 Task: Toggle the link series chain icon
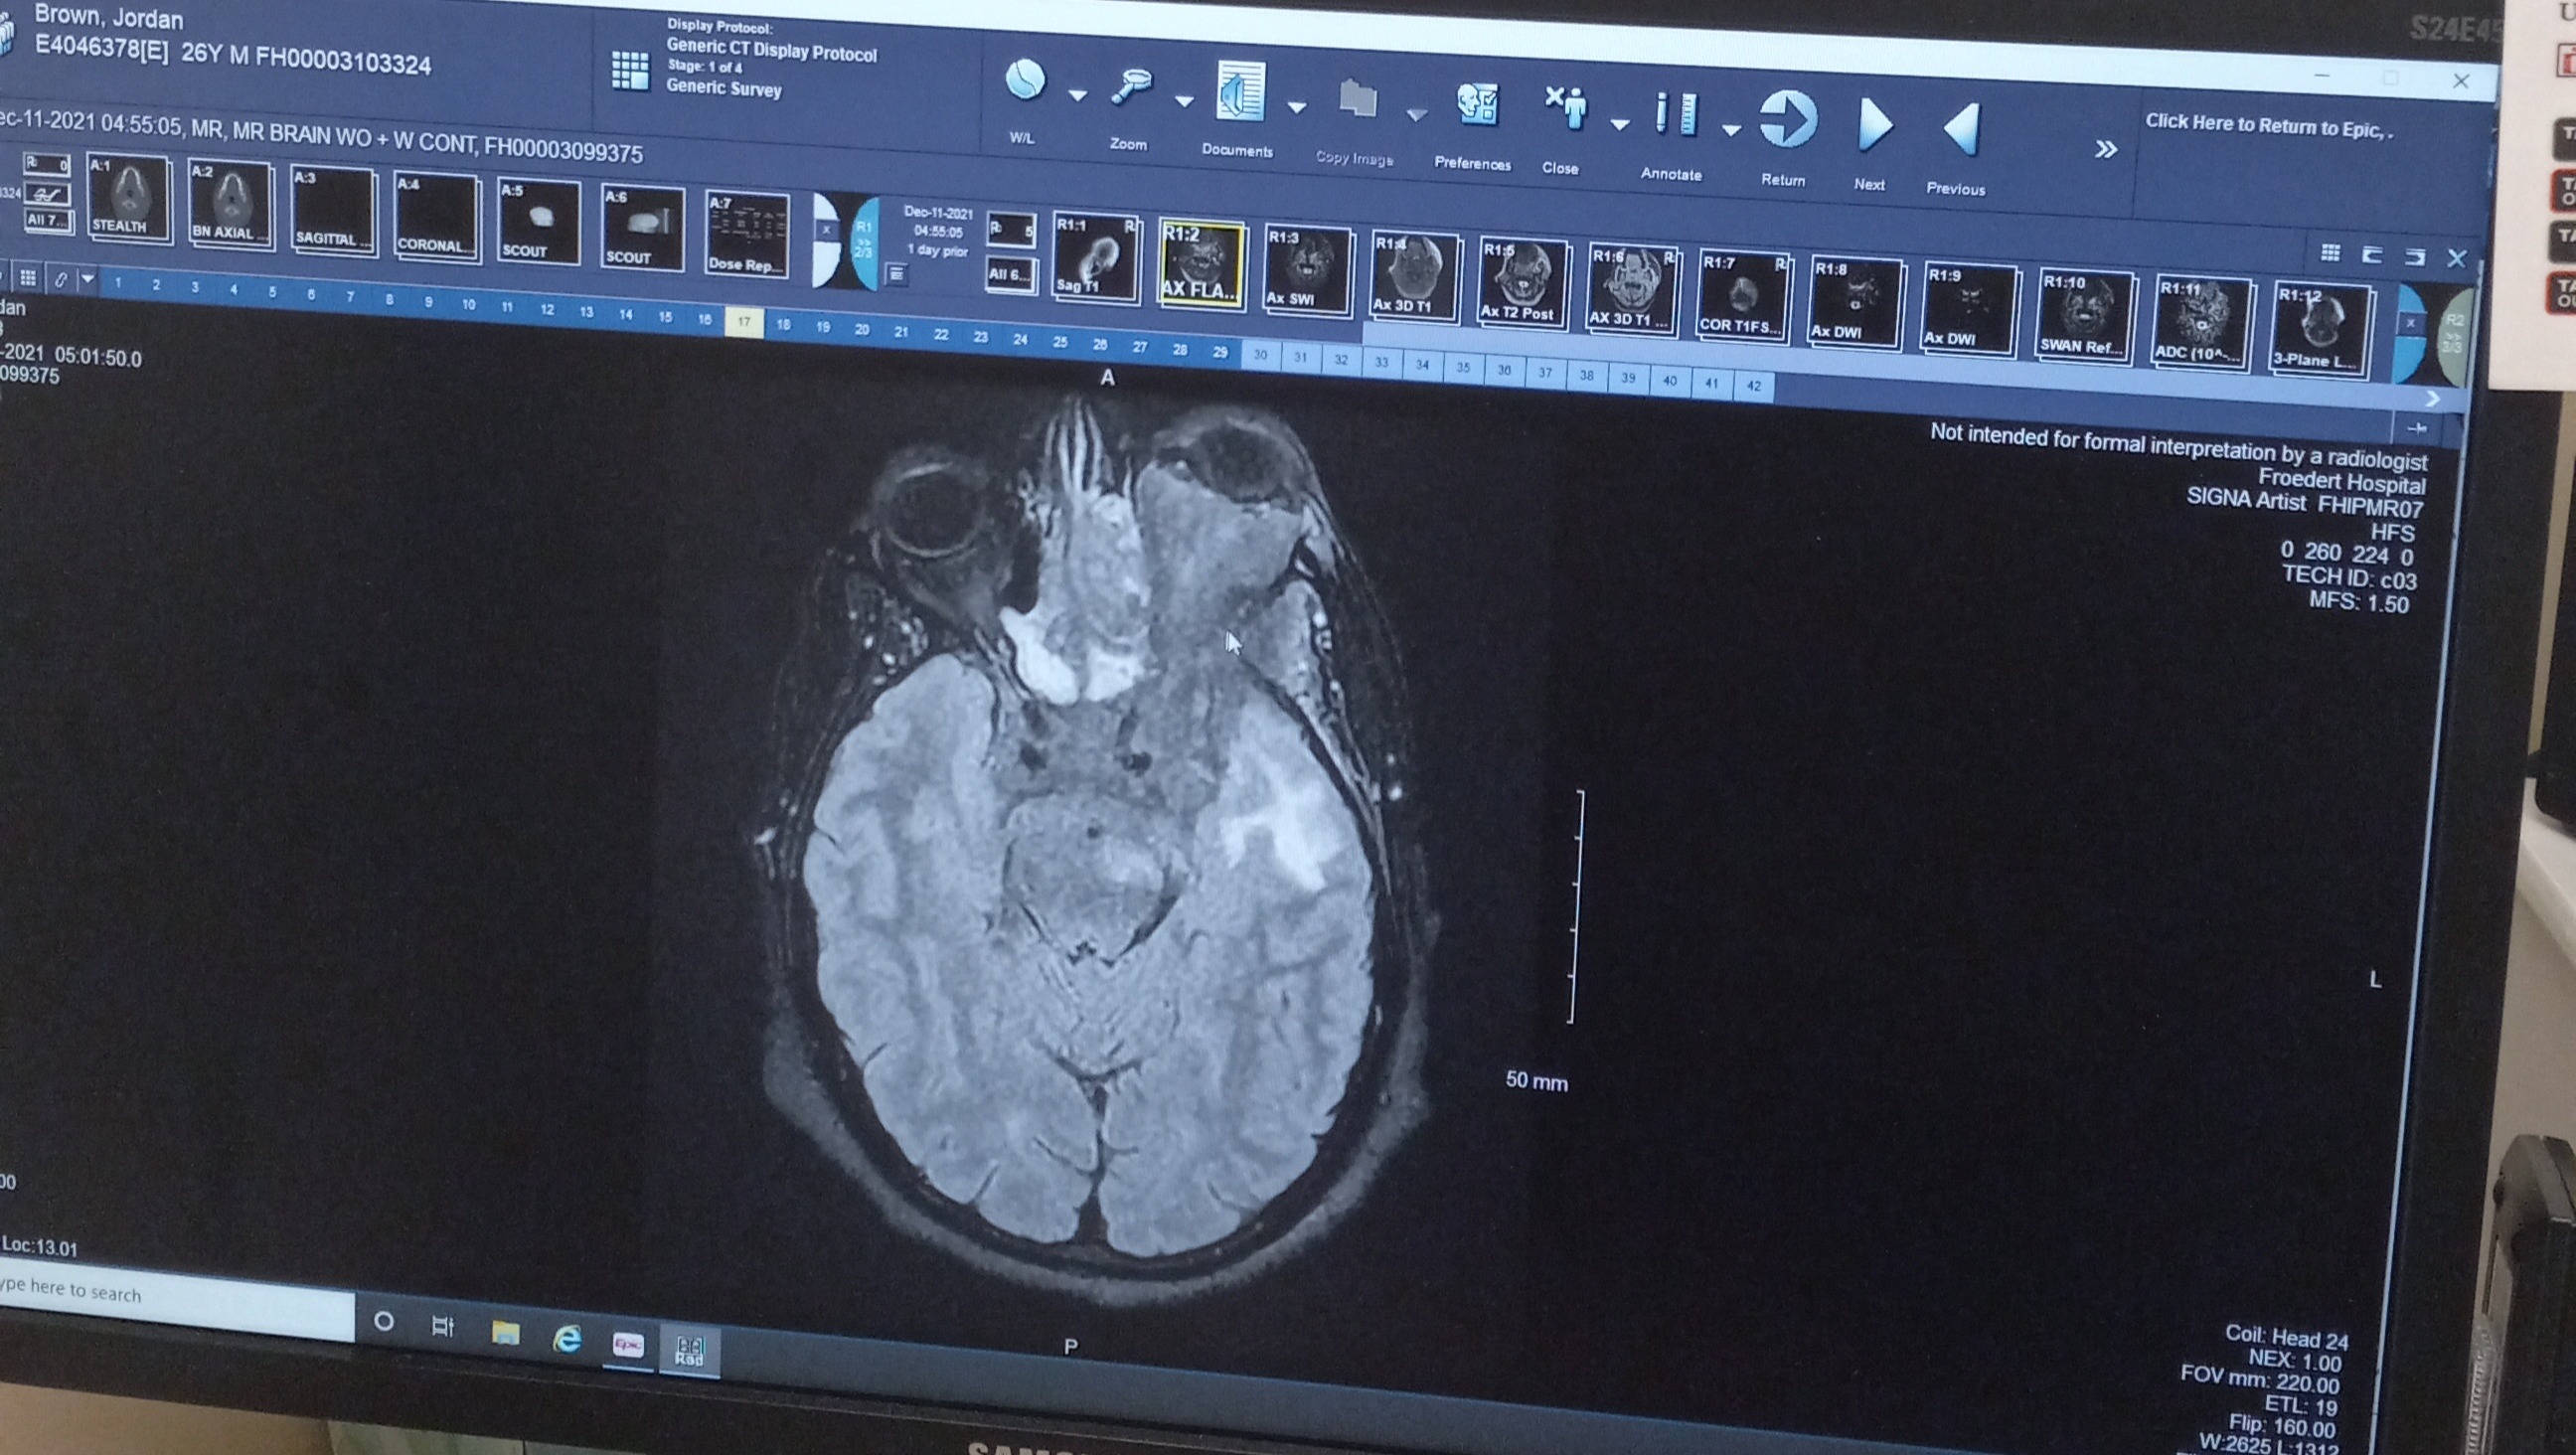pyautogui.click(x=61, y=279)
